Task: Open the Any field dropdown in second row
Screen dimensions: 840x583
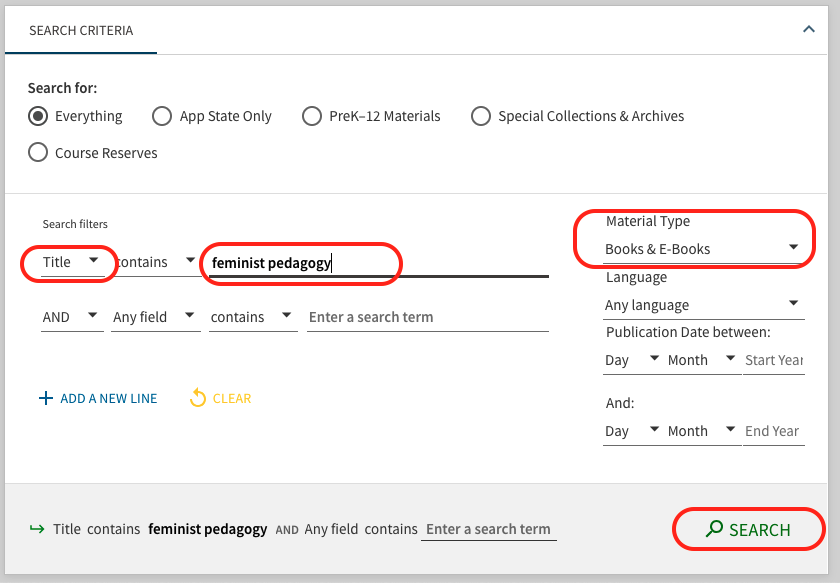Action: 153,317
